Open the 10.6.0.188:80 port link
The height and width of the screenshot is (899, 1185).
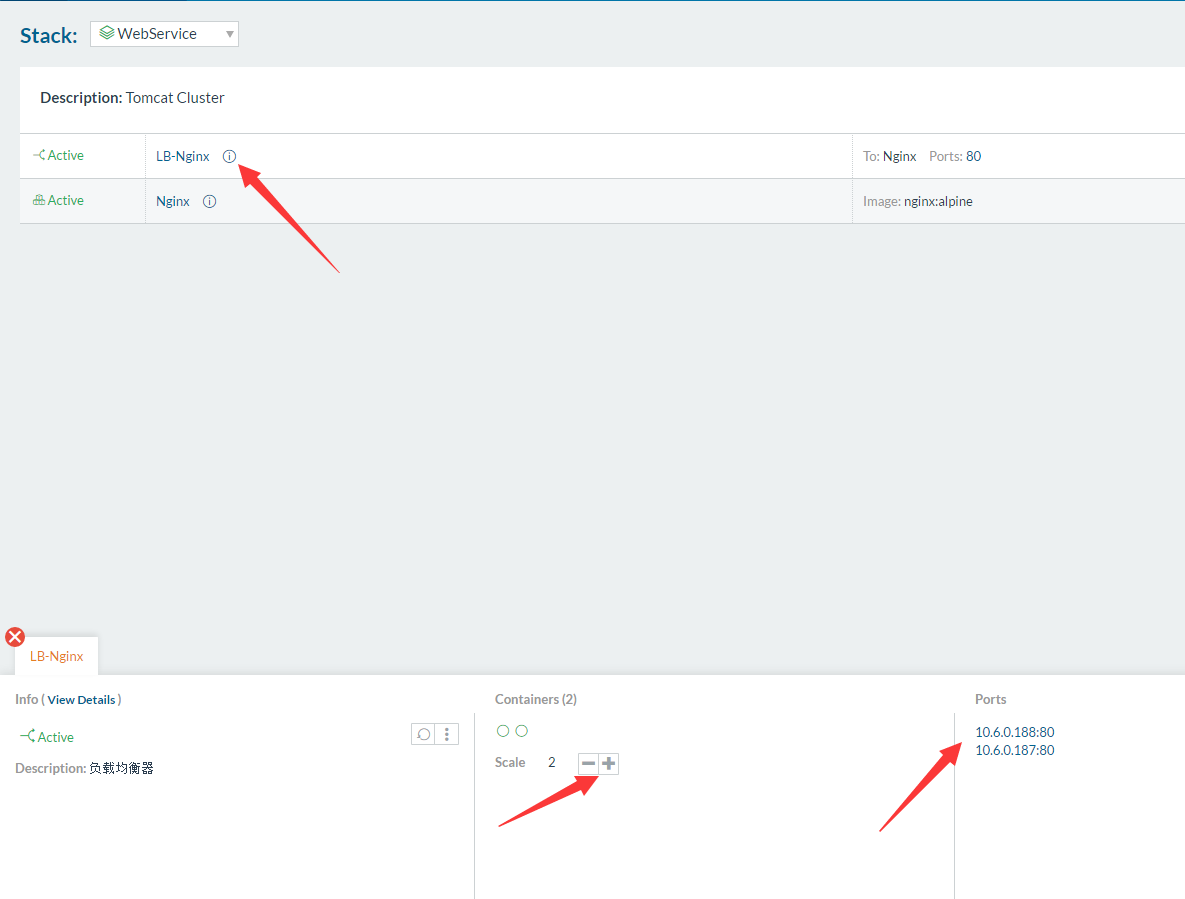[1014, 732]
